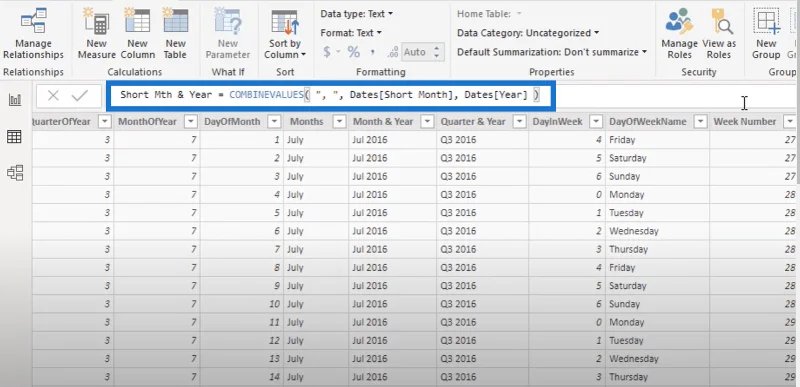Click the Jul 2016 cell in day 1 row
The width and height of the screenshot is (800, 387).
click(x=393, y=140)
